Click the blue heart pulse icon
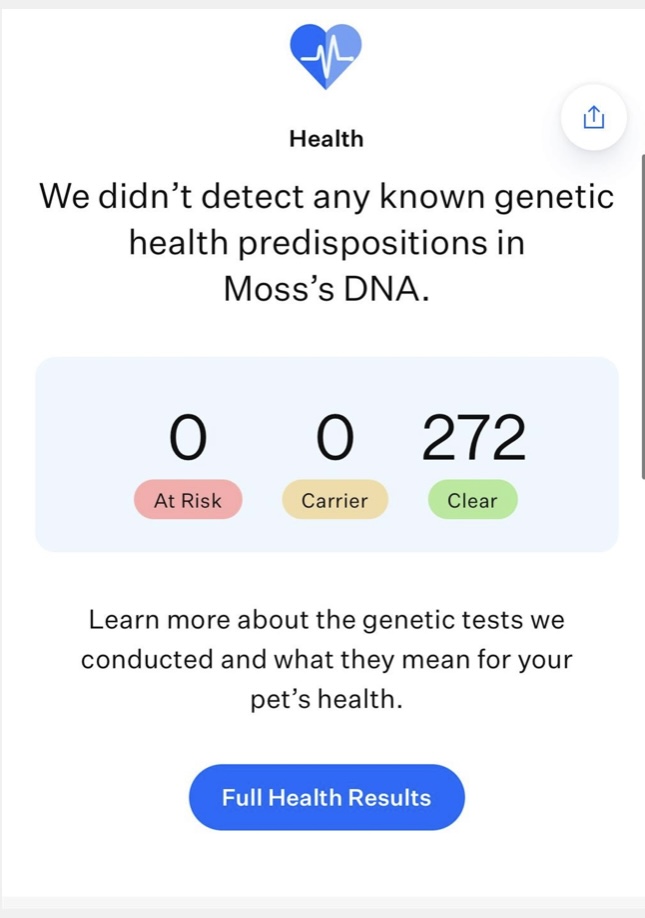 [x=325, y=53]
